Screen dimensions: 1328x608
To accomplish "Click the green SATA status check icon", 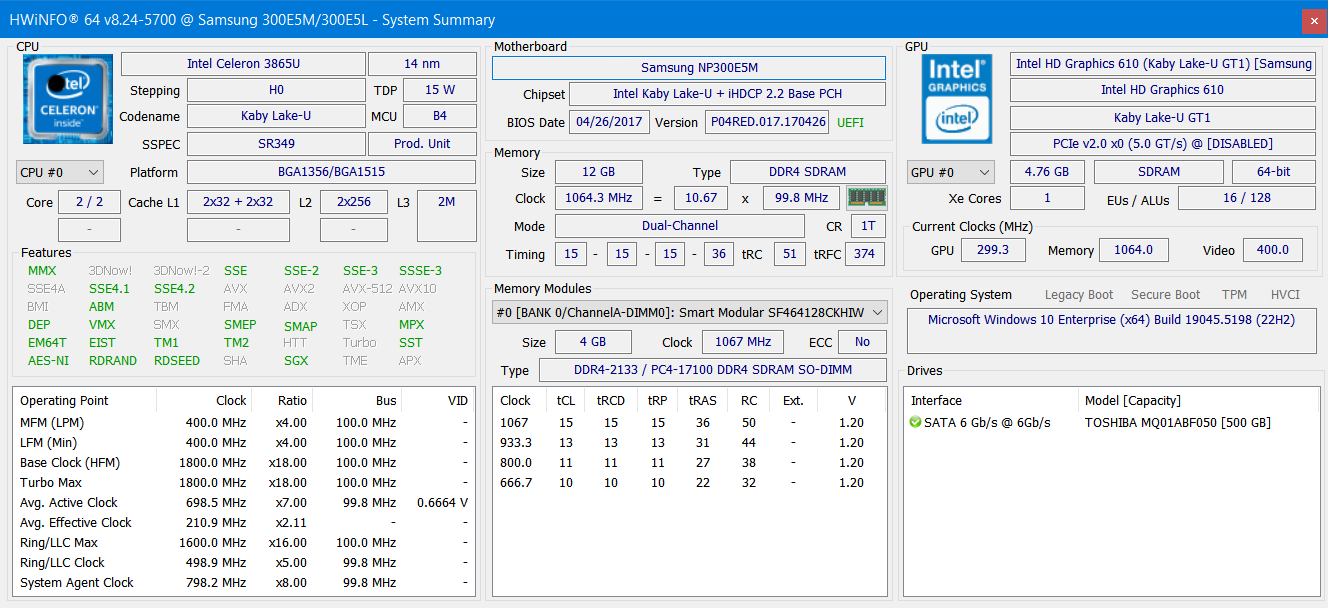I will (x=915, y=423).
